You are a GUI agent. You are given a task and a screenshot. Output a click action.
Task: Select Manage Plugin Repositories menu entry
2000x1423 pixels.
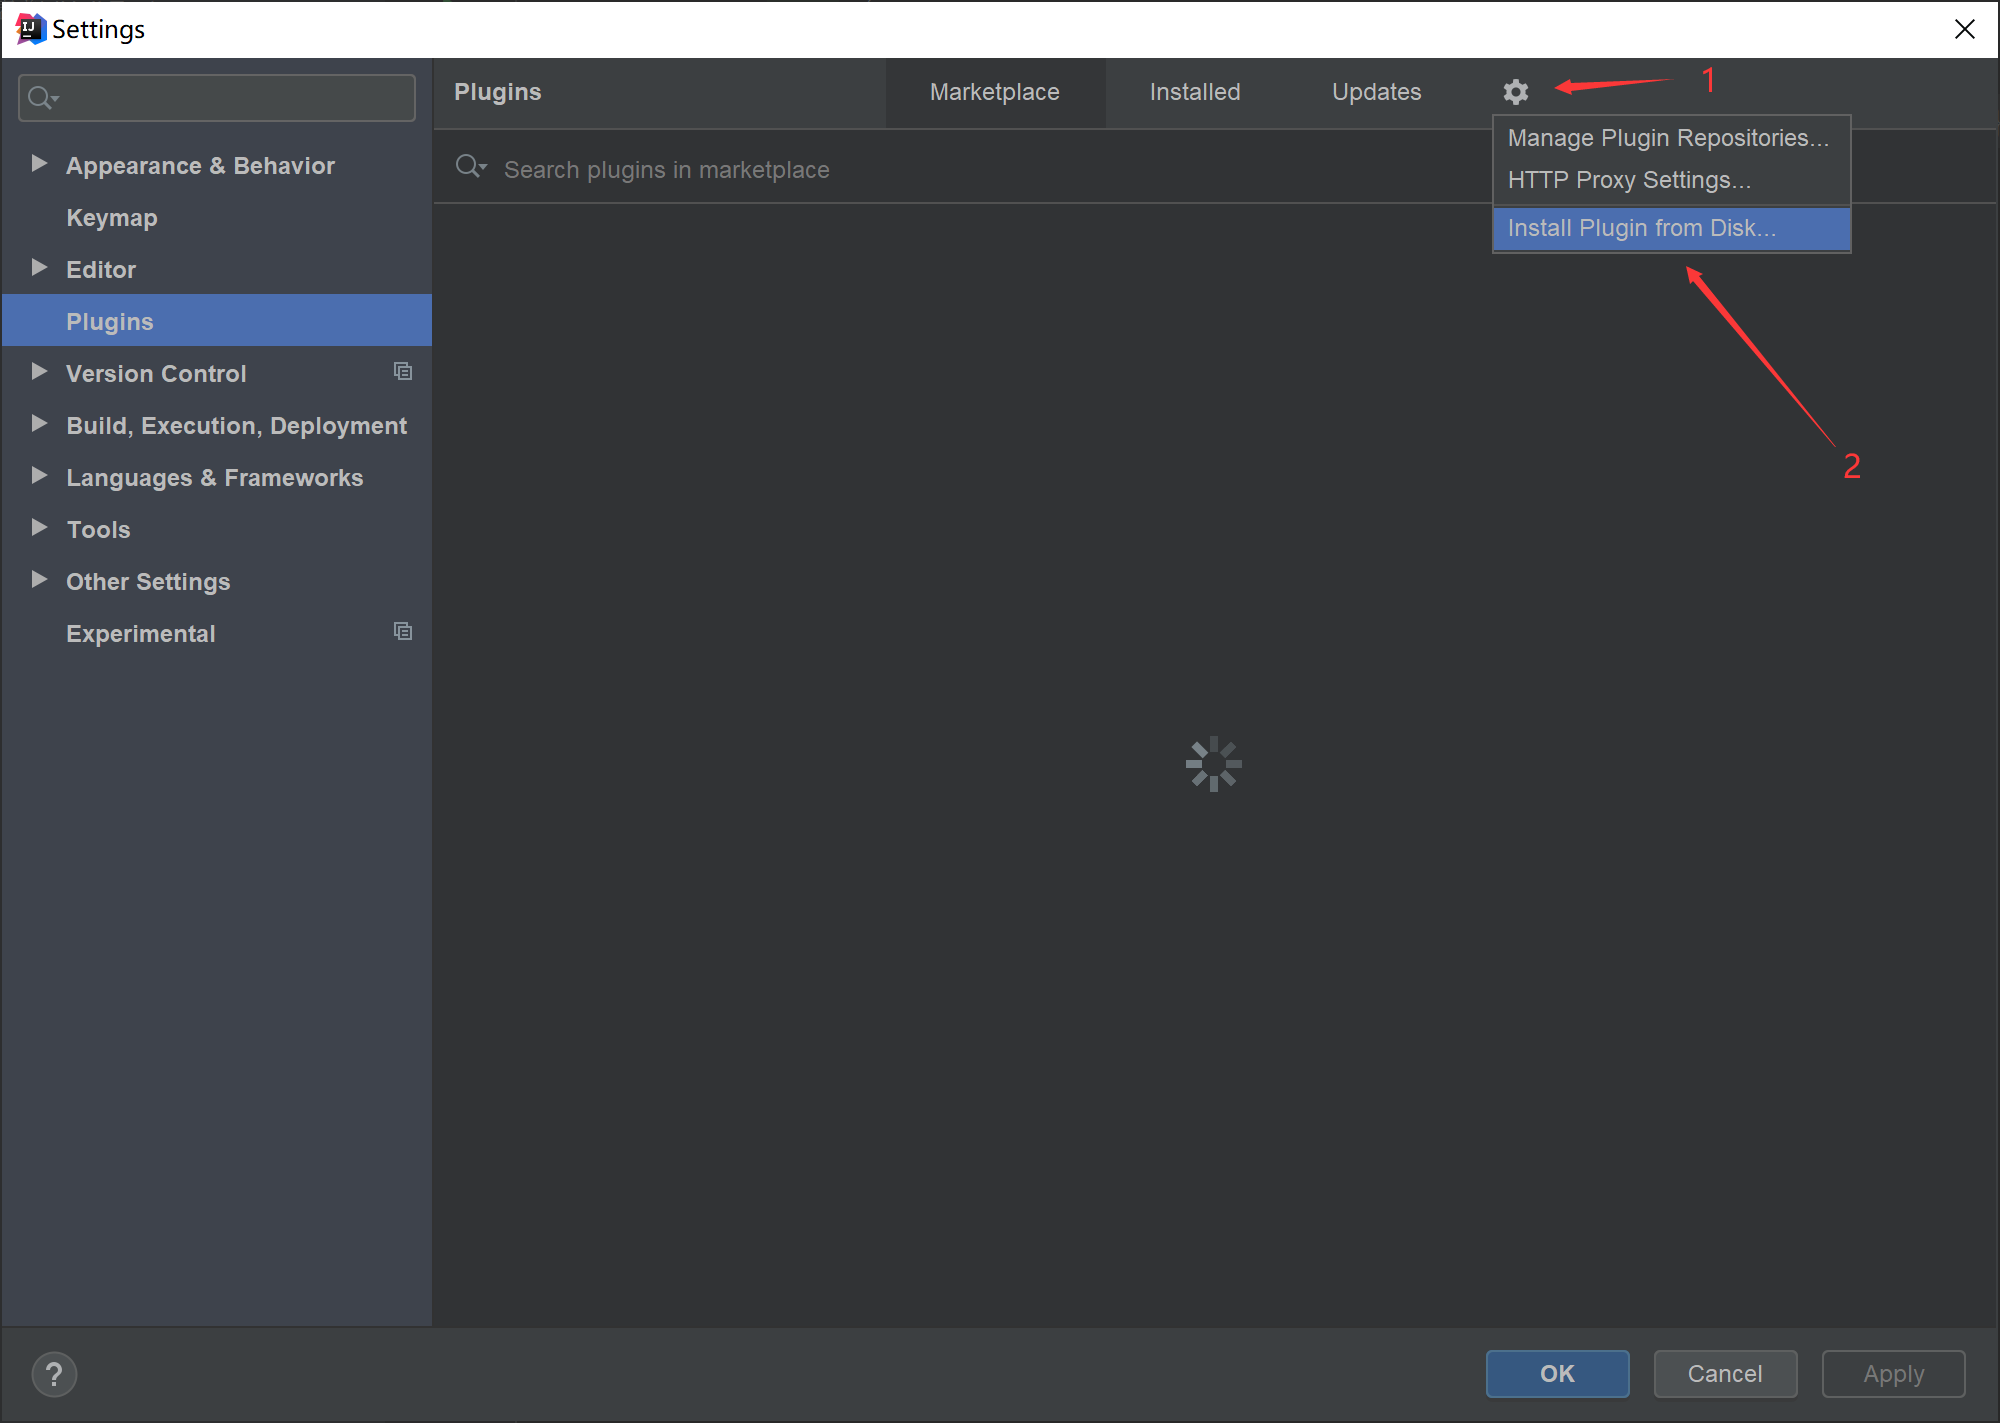[x=1667, y=138]
